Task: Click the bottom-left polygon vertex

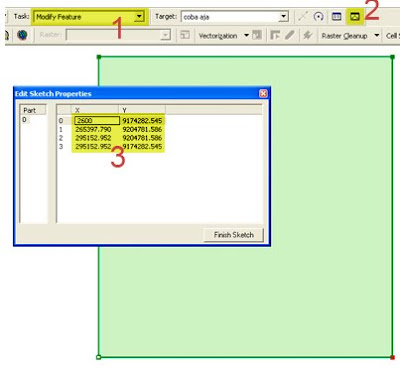Action: 99,357
